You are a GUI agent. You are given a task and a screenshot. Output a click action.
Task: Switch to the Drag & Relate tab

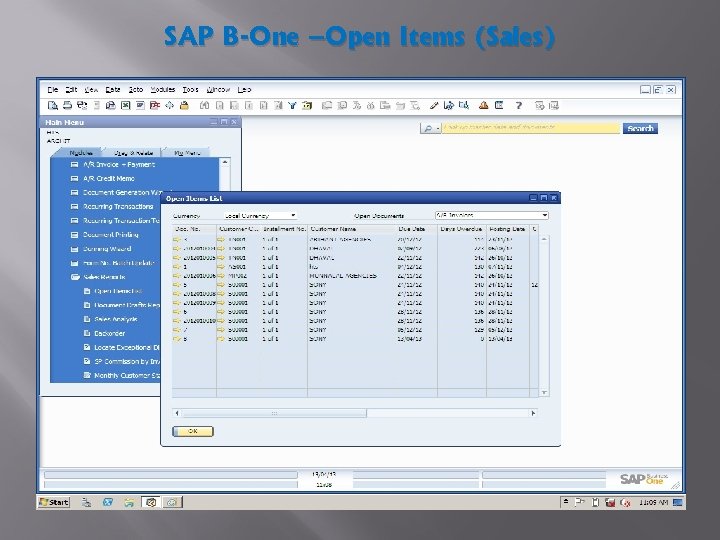(133, 152)
